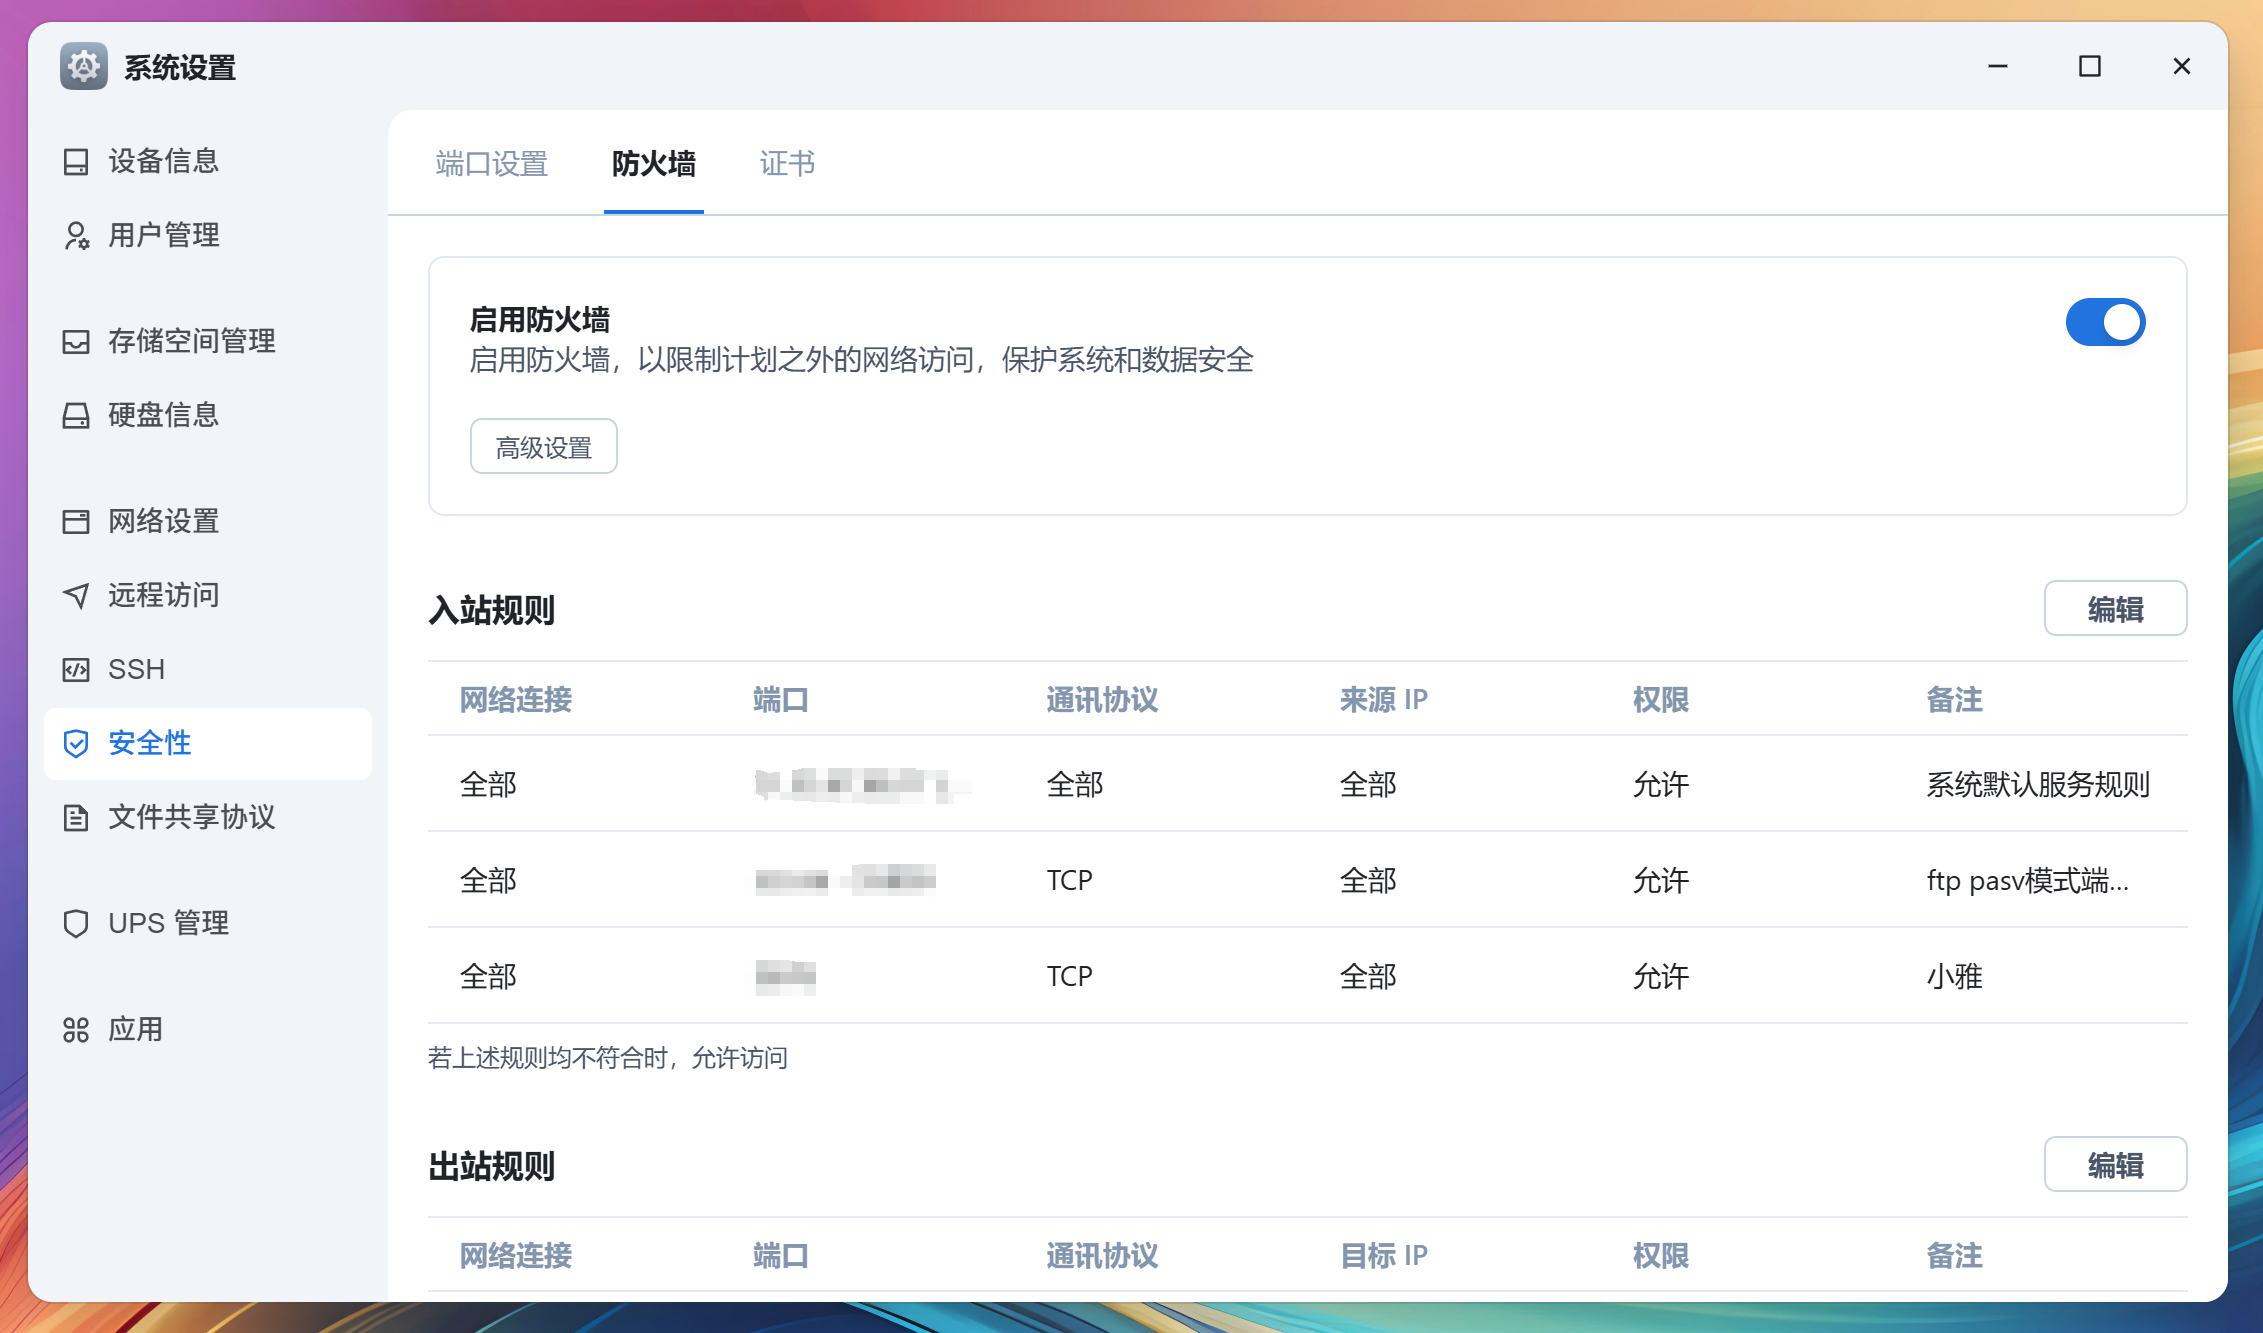2263x1333 pixels.
Task: Disable the 启用防火墙 toggle switch
Action: tap(2106, 322)
